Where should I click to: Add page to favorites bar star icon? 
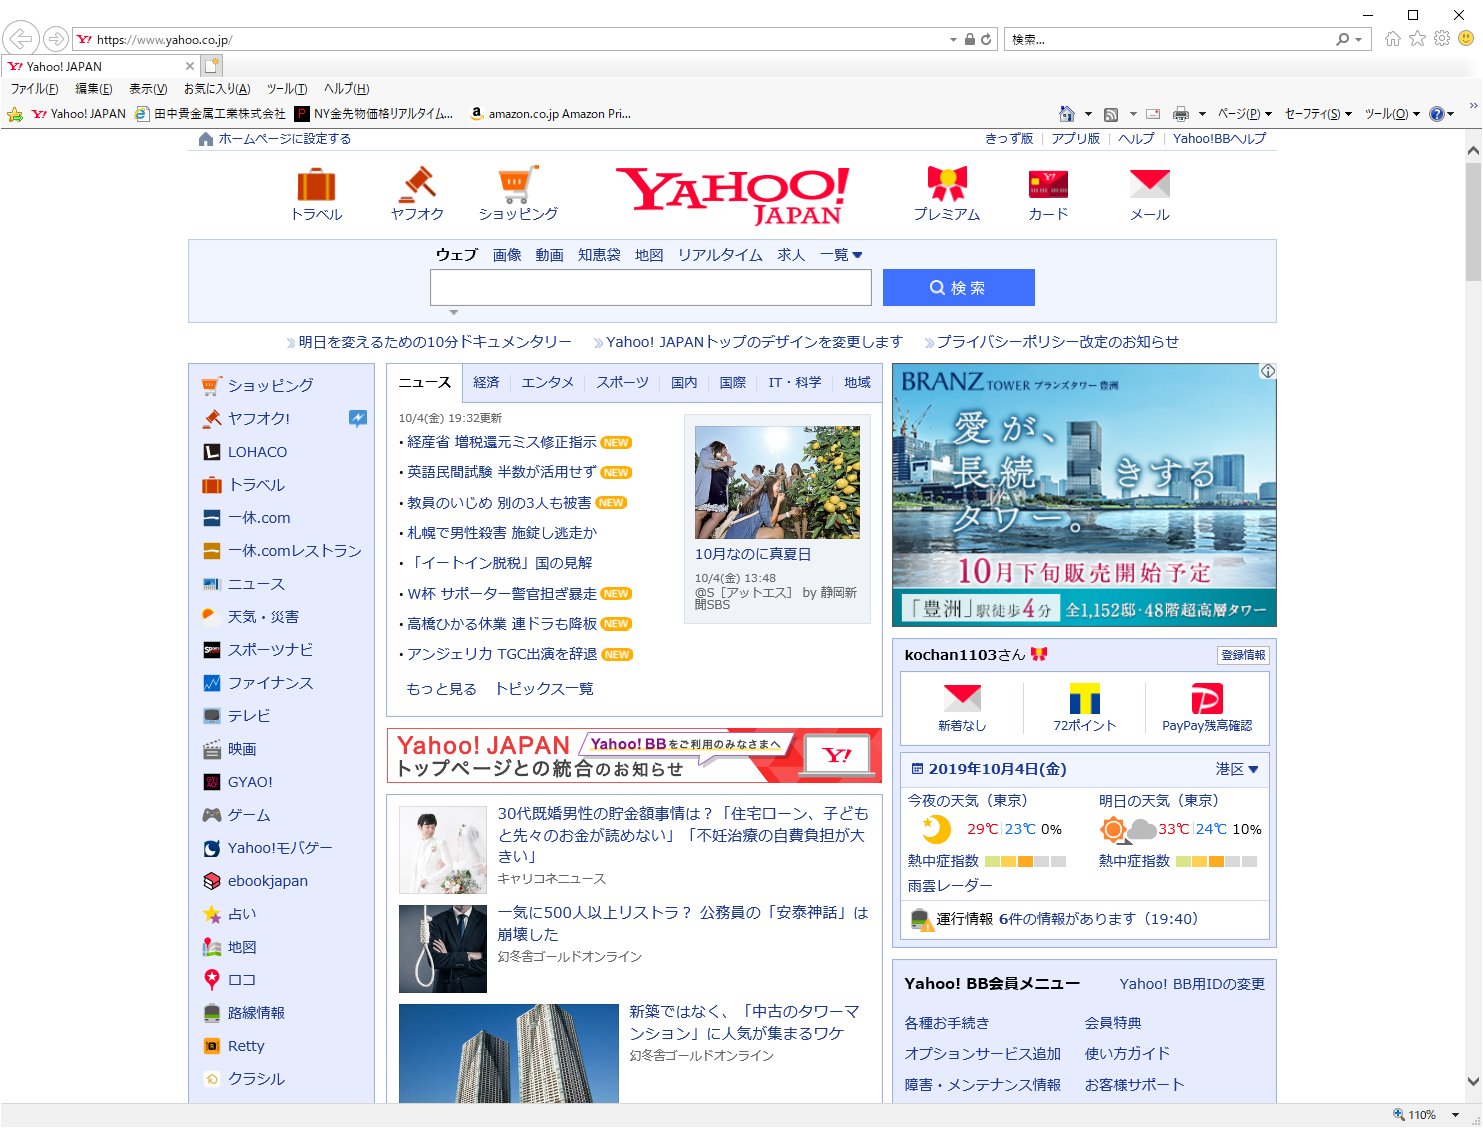[x=15, y=114]
